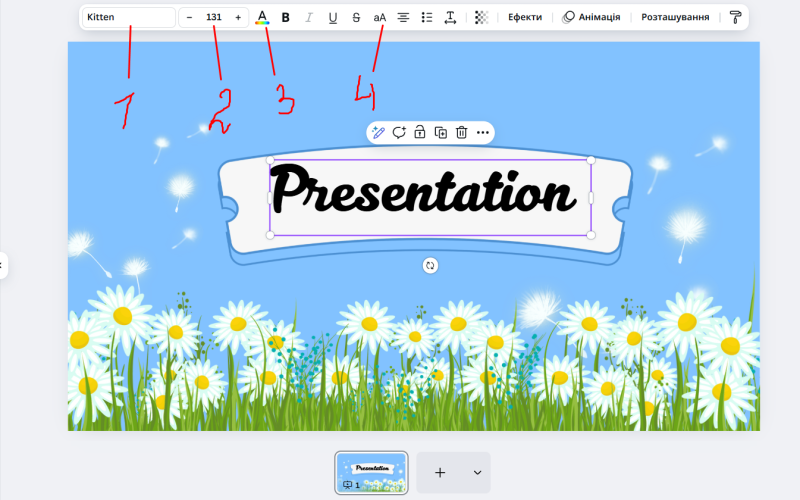Toggle underline formatting
This screenshot has height=500, width=800.
(333, 17)
